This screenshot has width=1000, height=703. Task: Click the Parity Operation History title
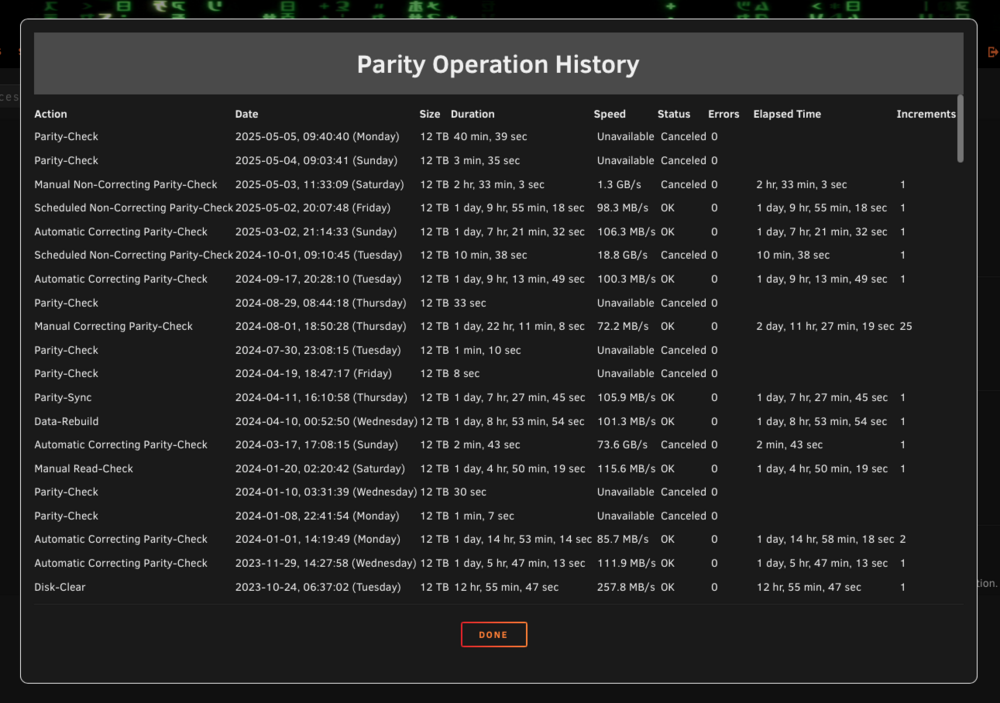(498, 64)
